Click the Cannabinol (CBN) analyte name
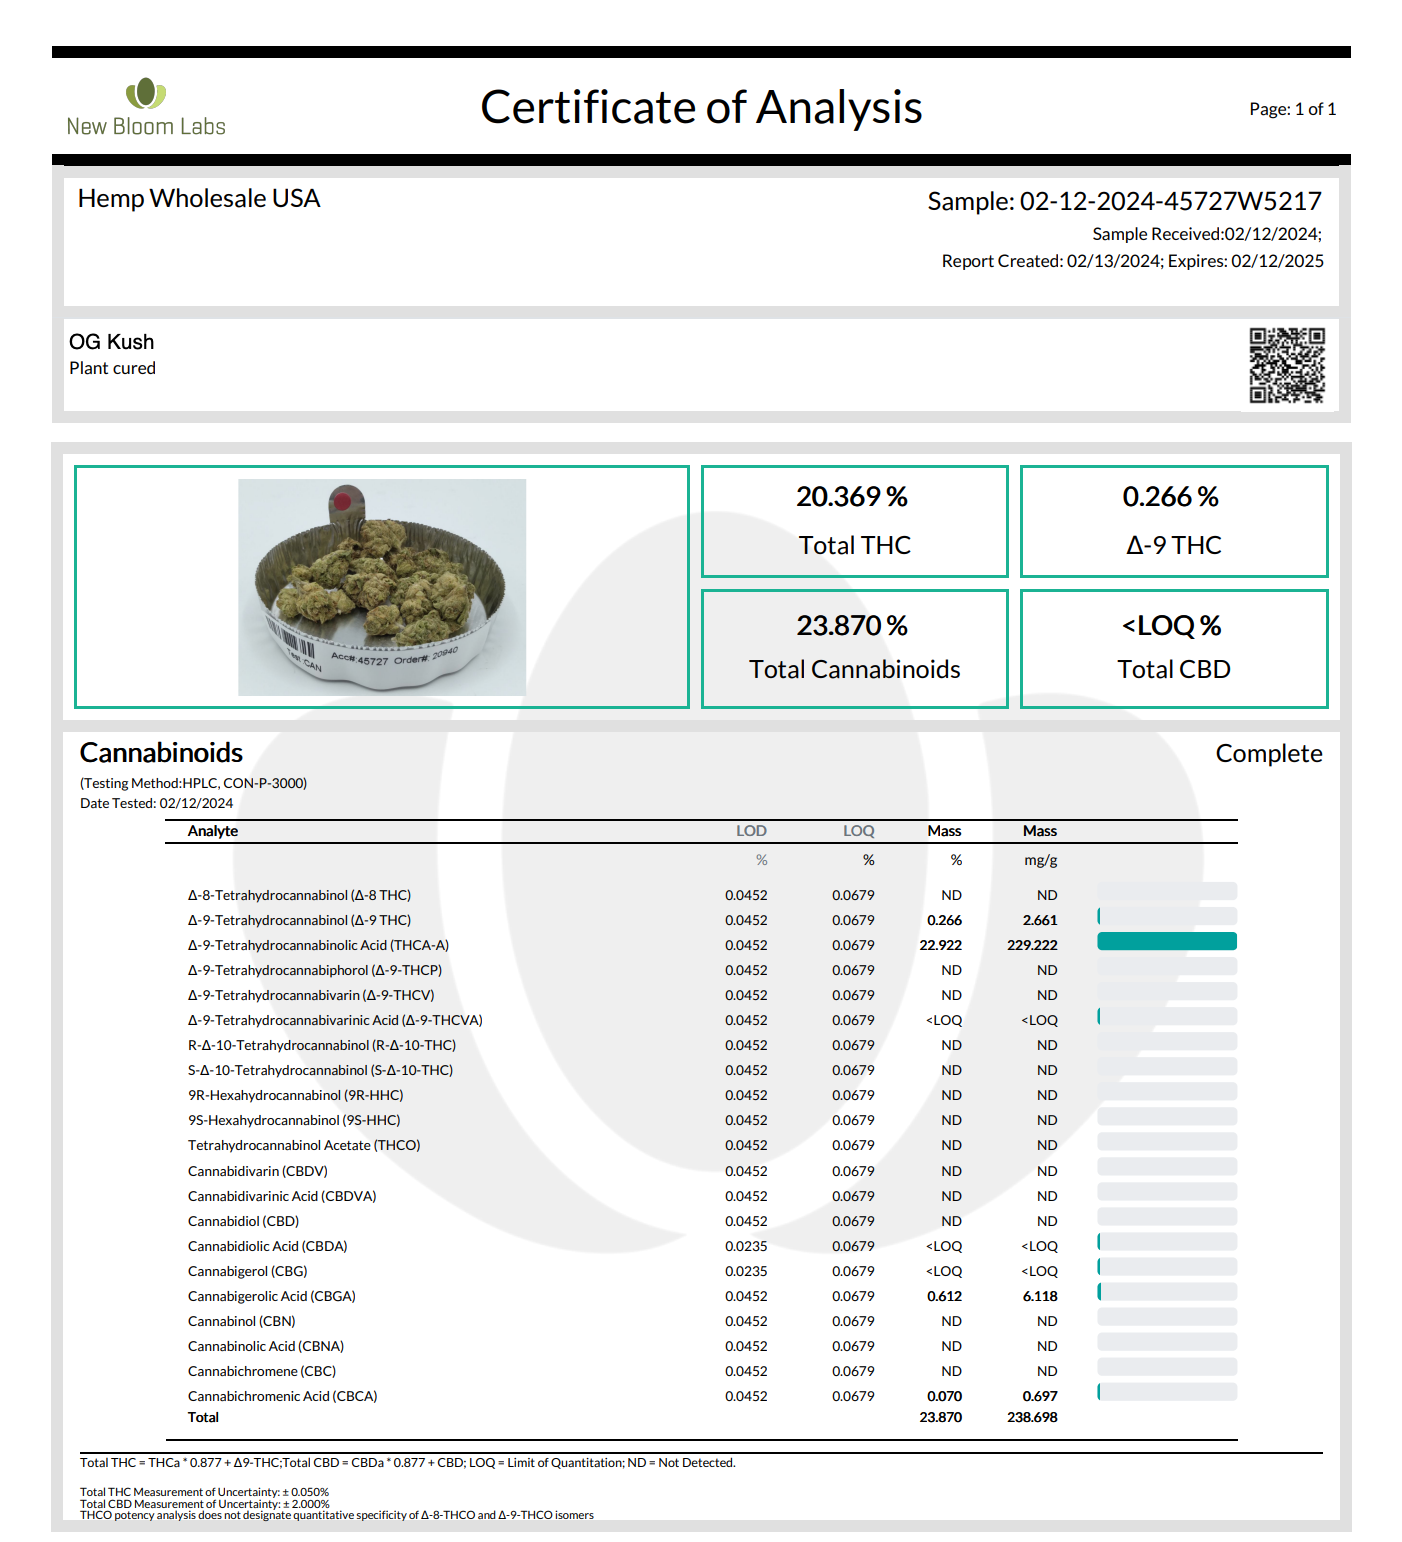 point(242,1321)
